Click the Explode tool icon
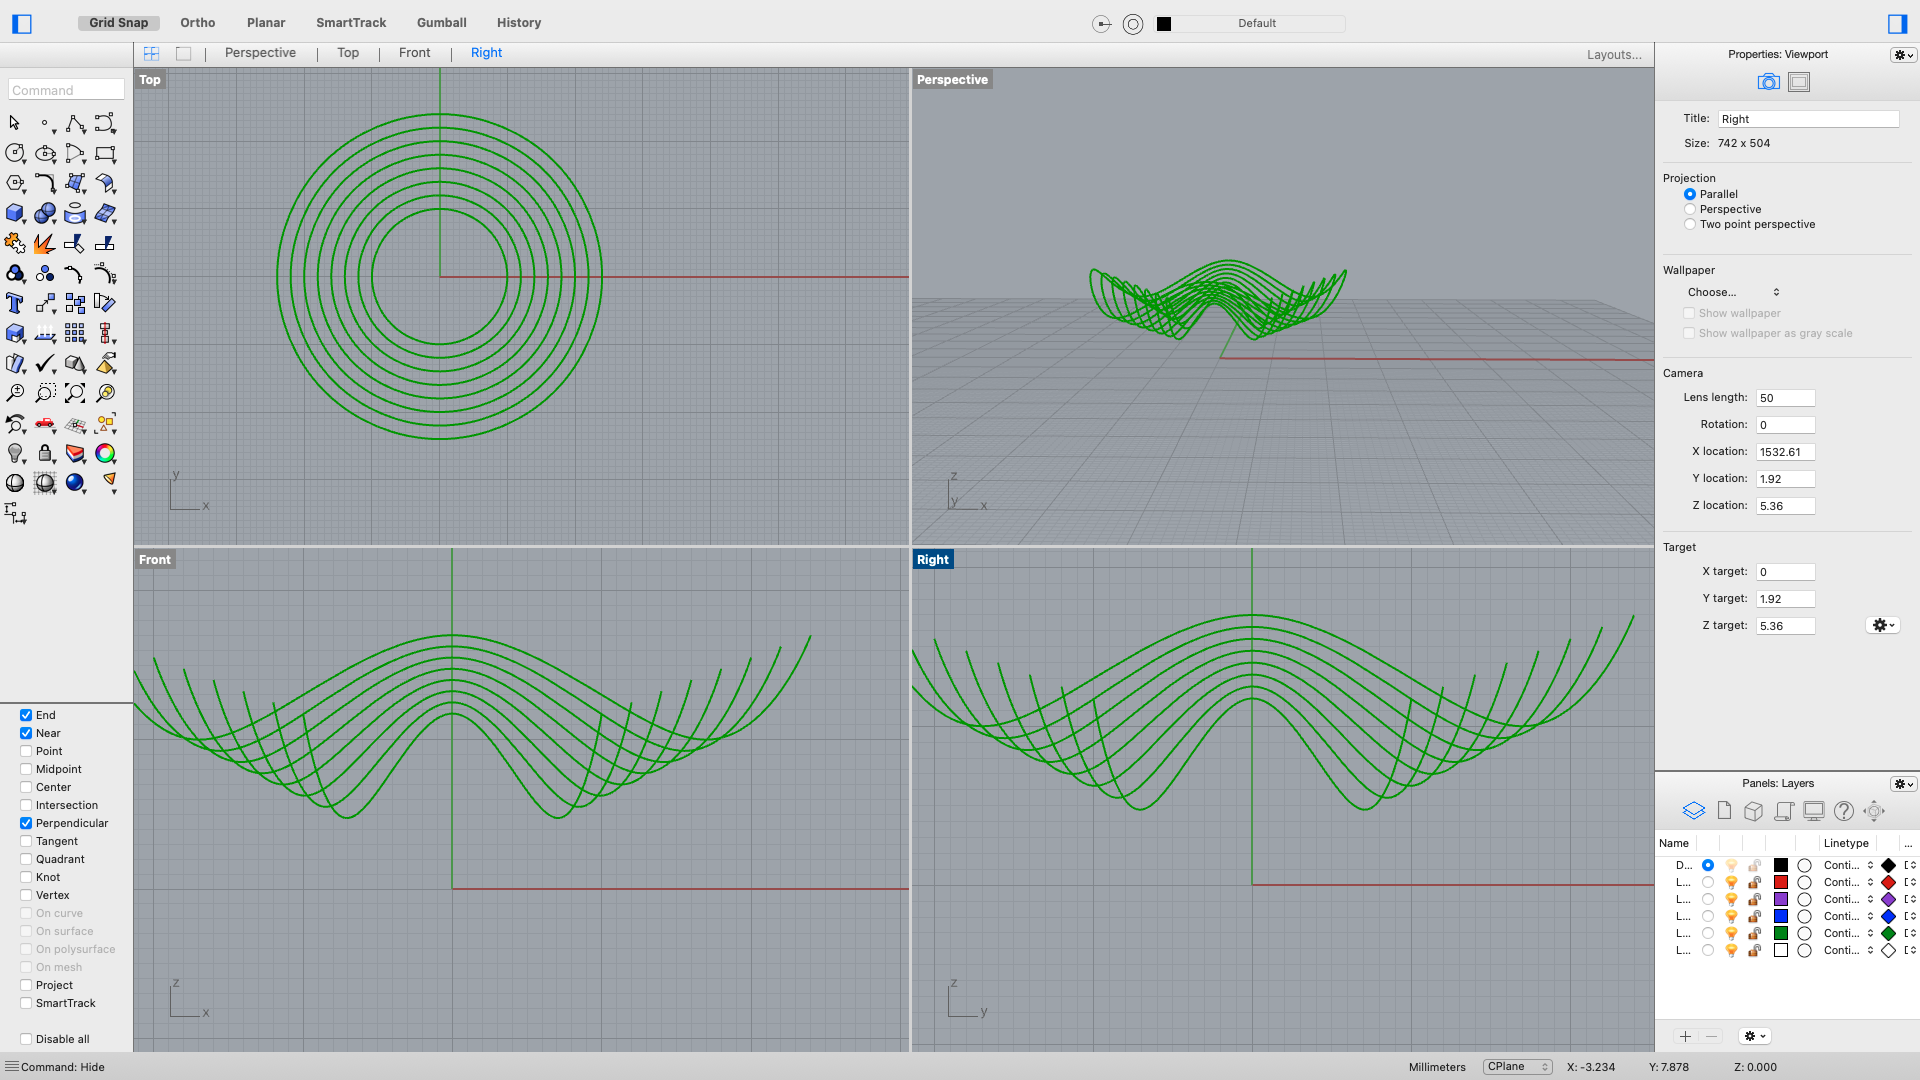The width and height of the screenshot is (1920, 1080). 44,243
